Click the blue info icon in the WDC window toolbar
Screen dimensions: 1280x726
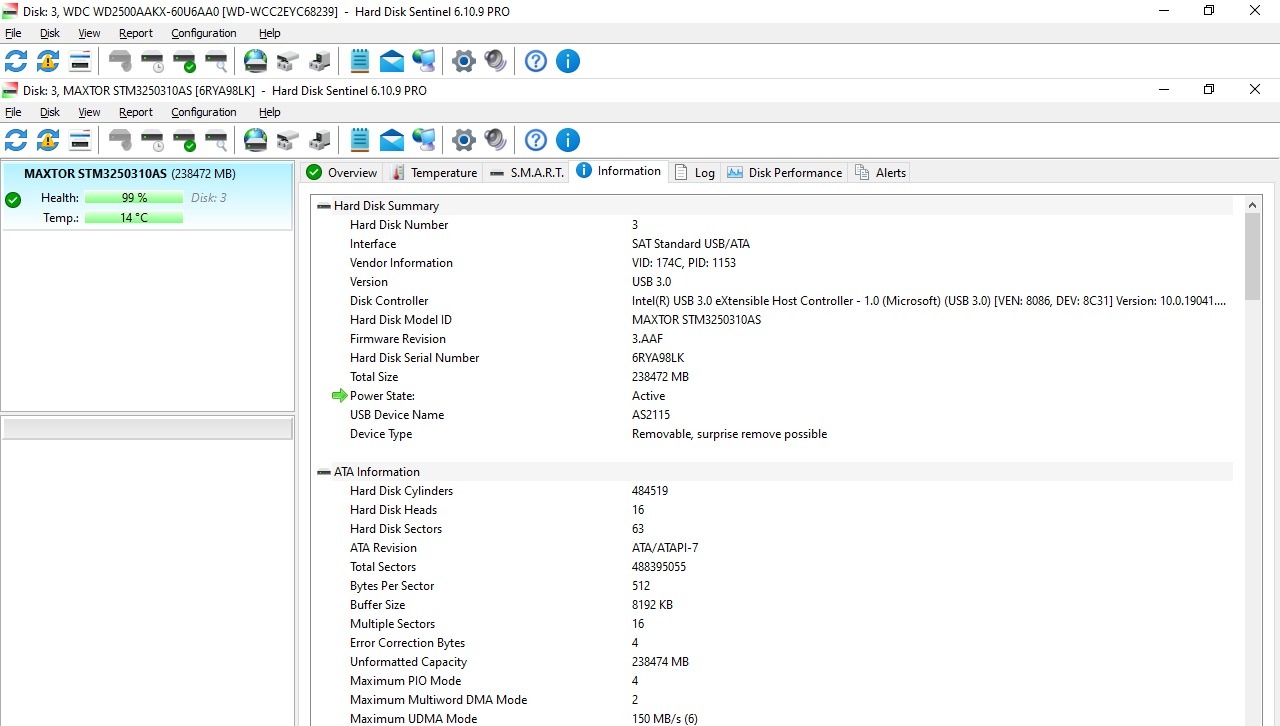(568, 62)
